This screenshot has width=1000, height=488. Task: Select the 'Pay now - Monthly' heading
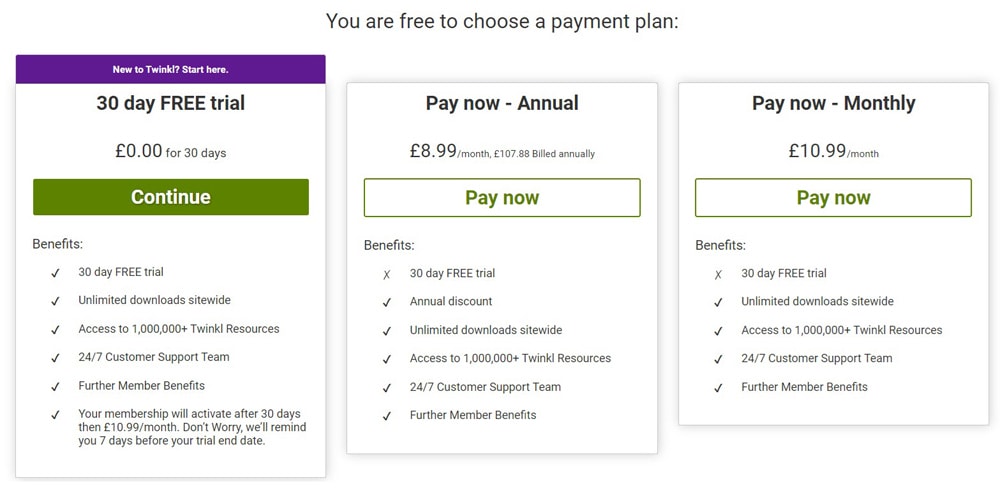click(833, 103)
